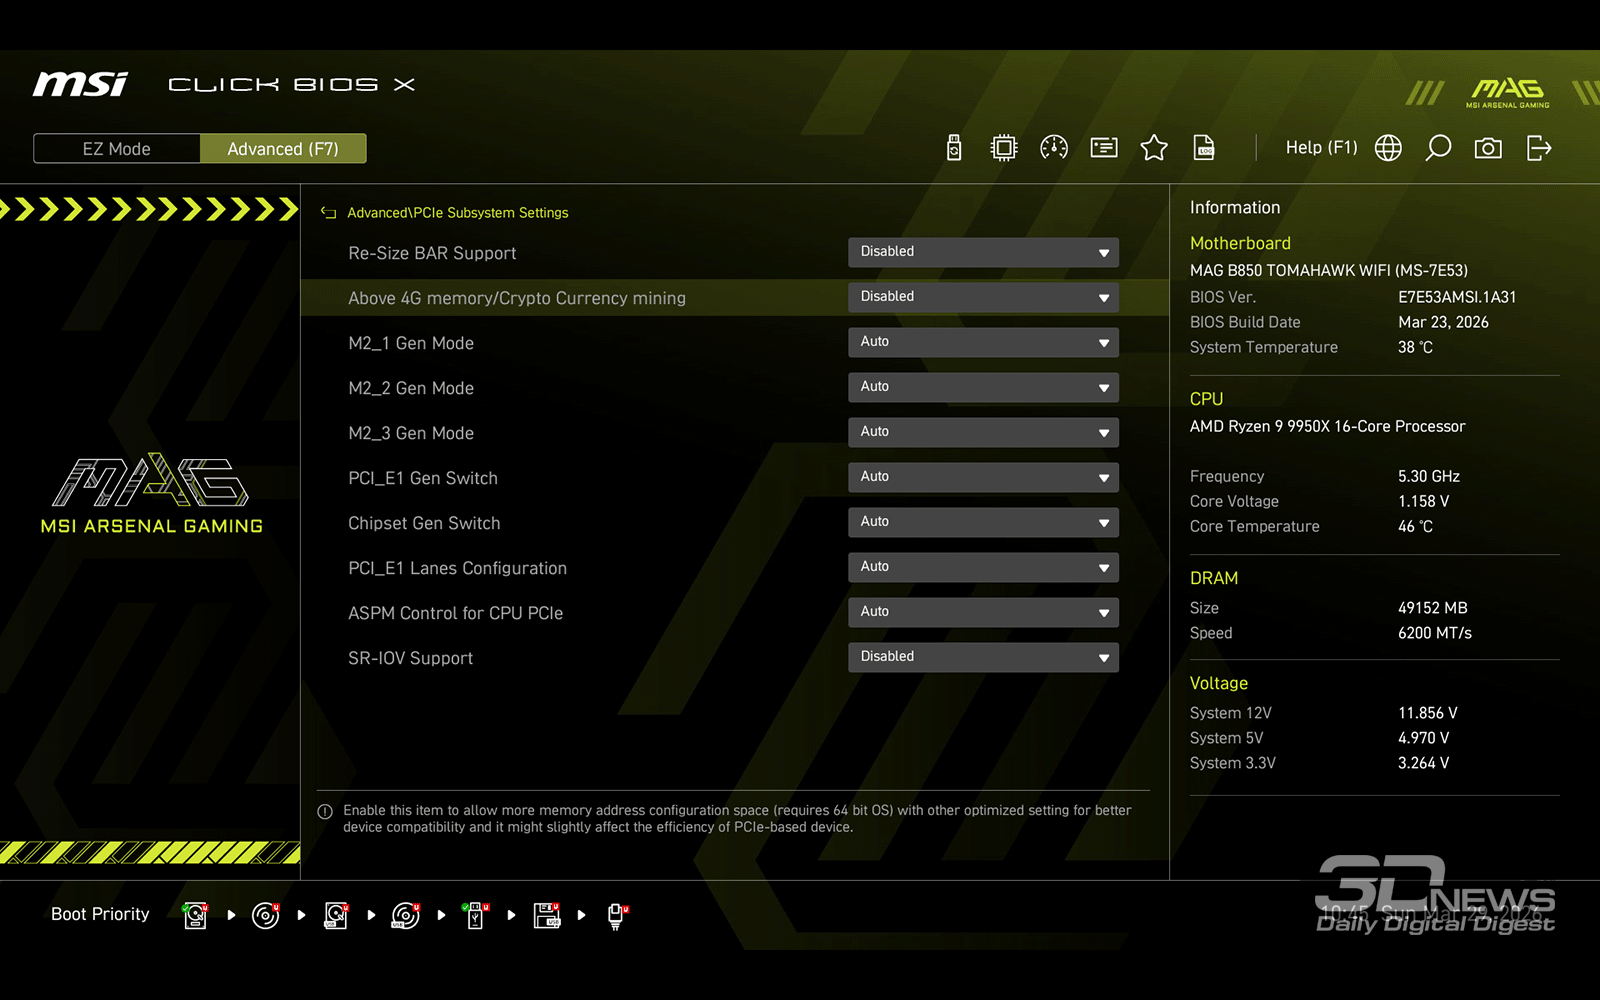Click the exit icon in top toolbar

pyautogui.click(x=1539, y=148)
